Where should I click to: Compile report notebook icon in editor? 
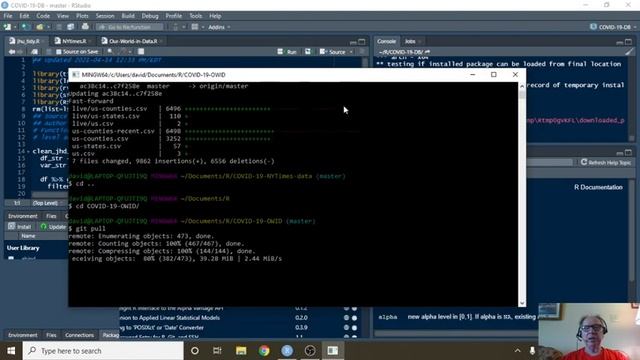click(141, 52)
